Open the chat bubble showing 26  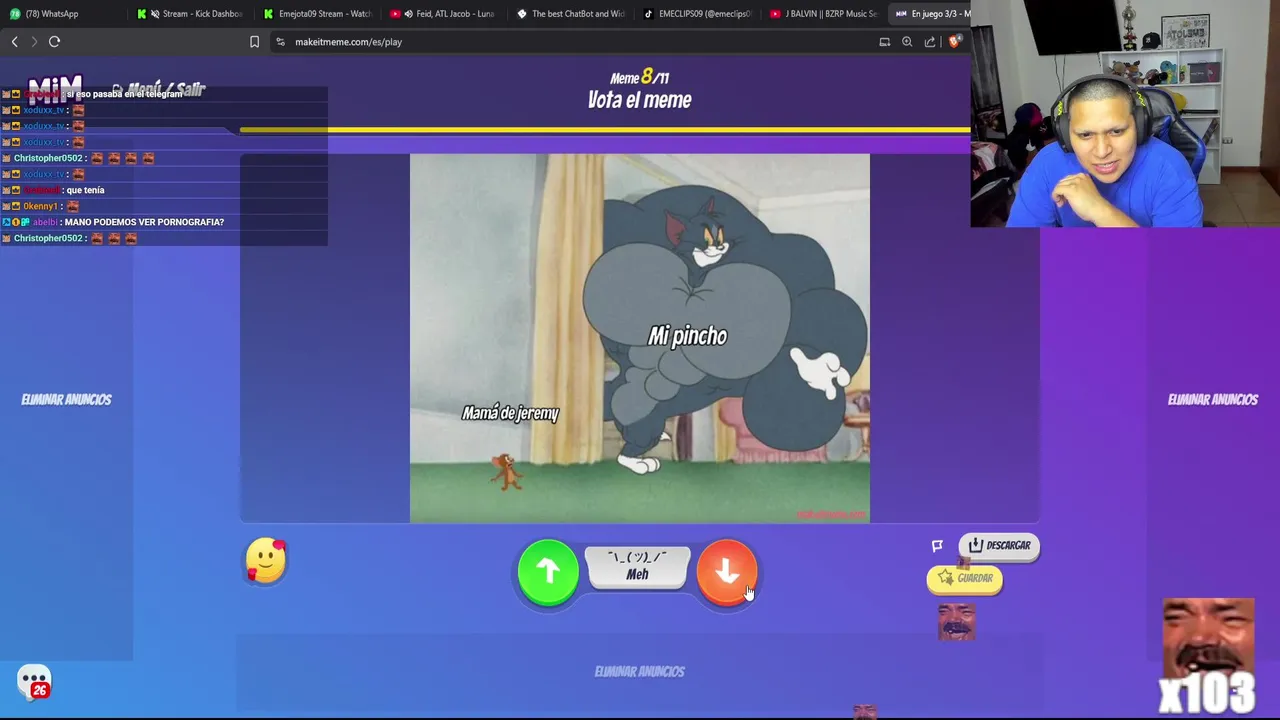pyautogui.click(x=34, y=683)
